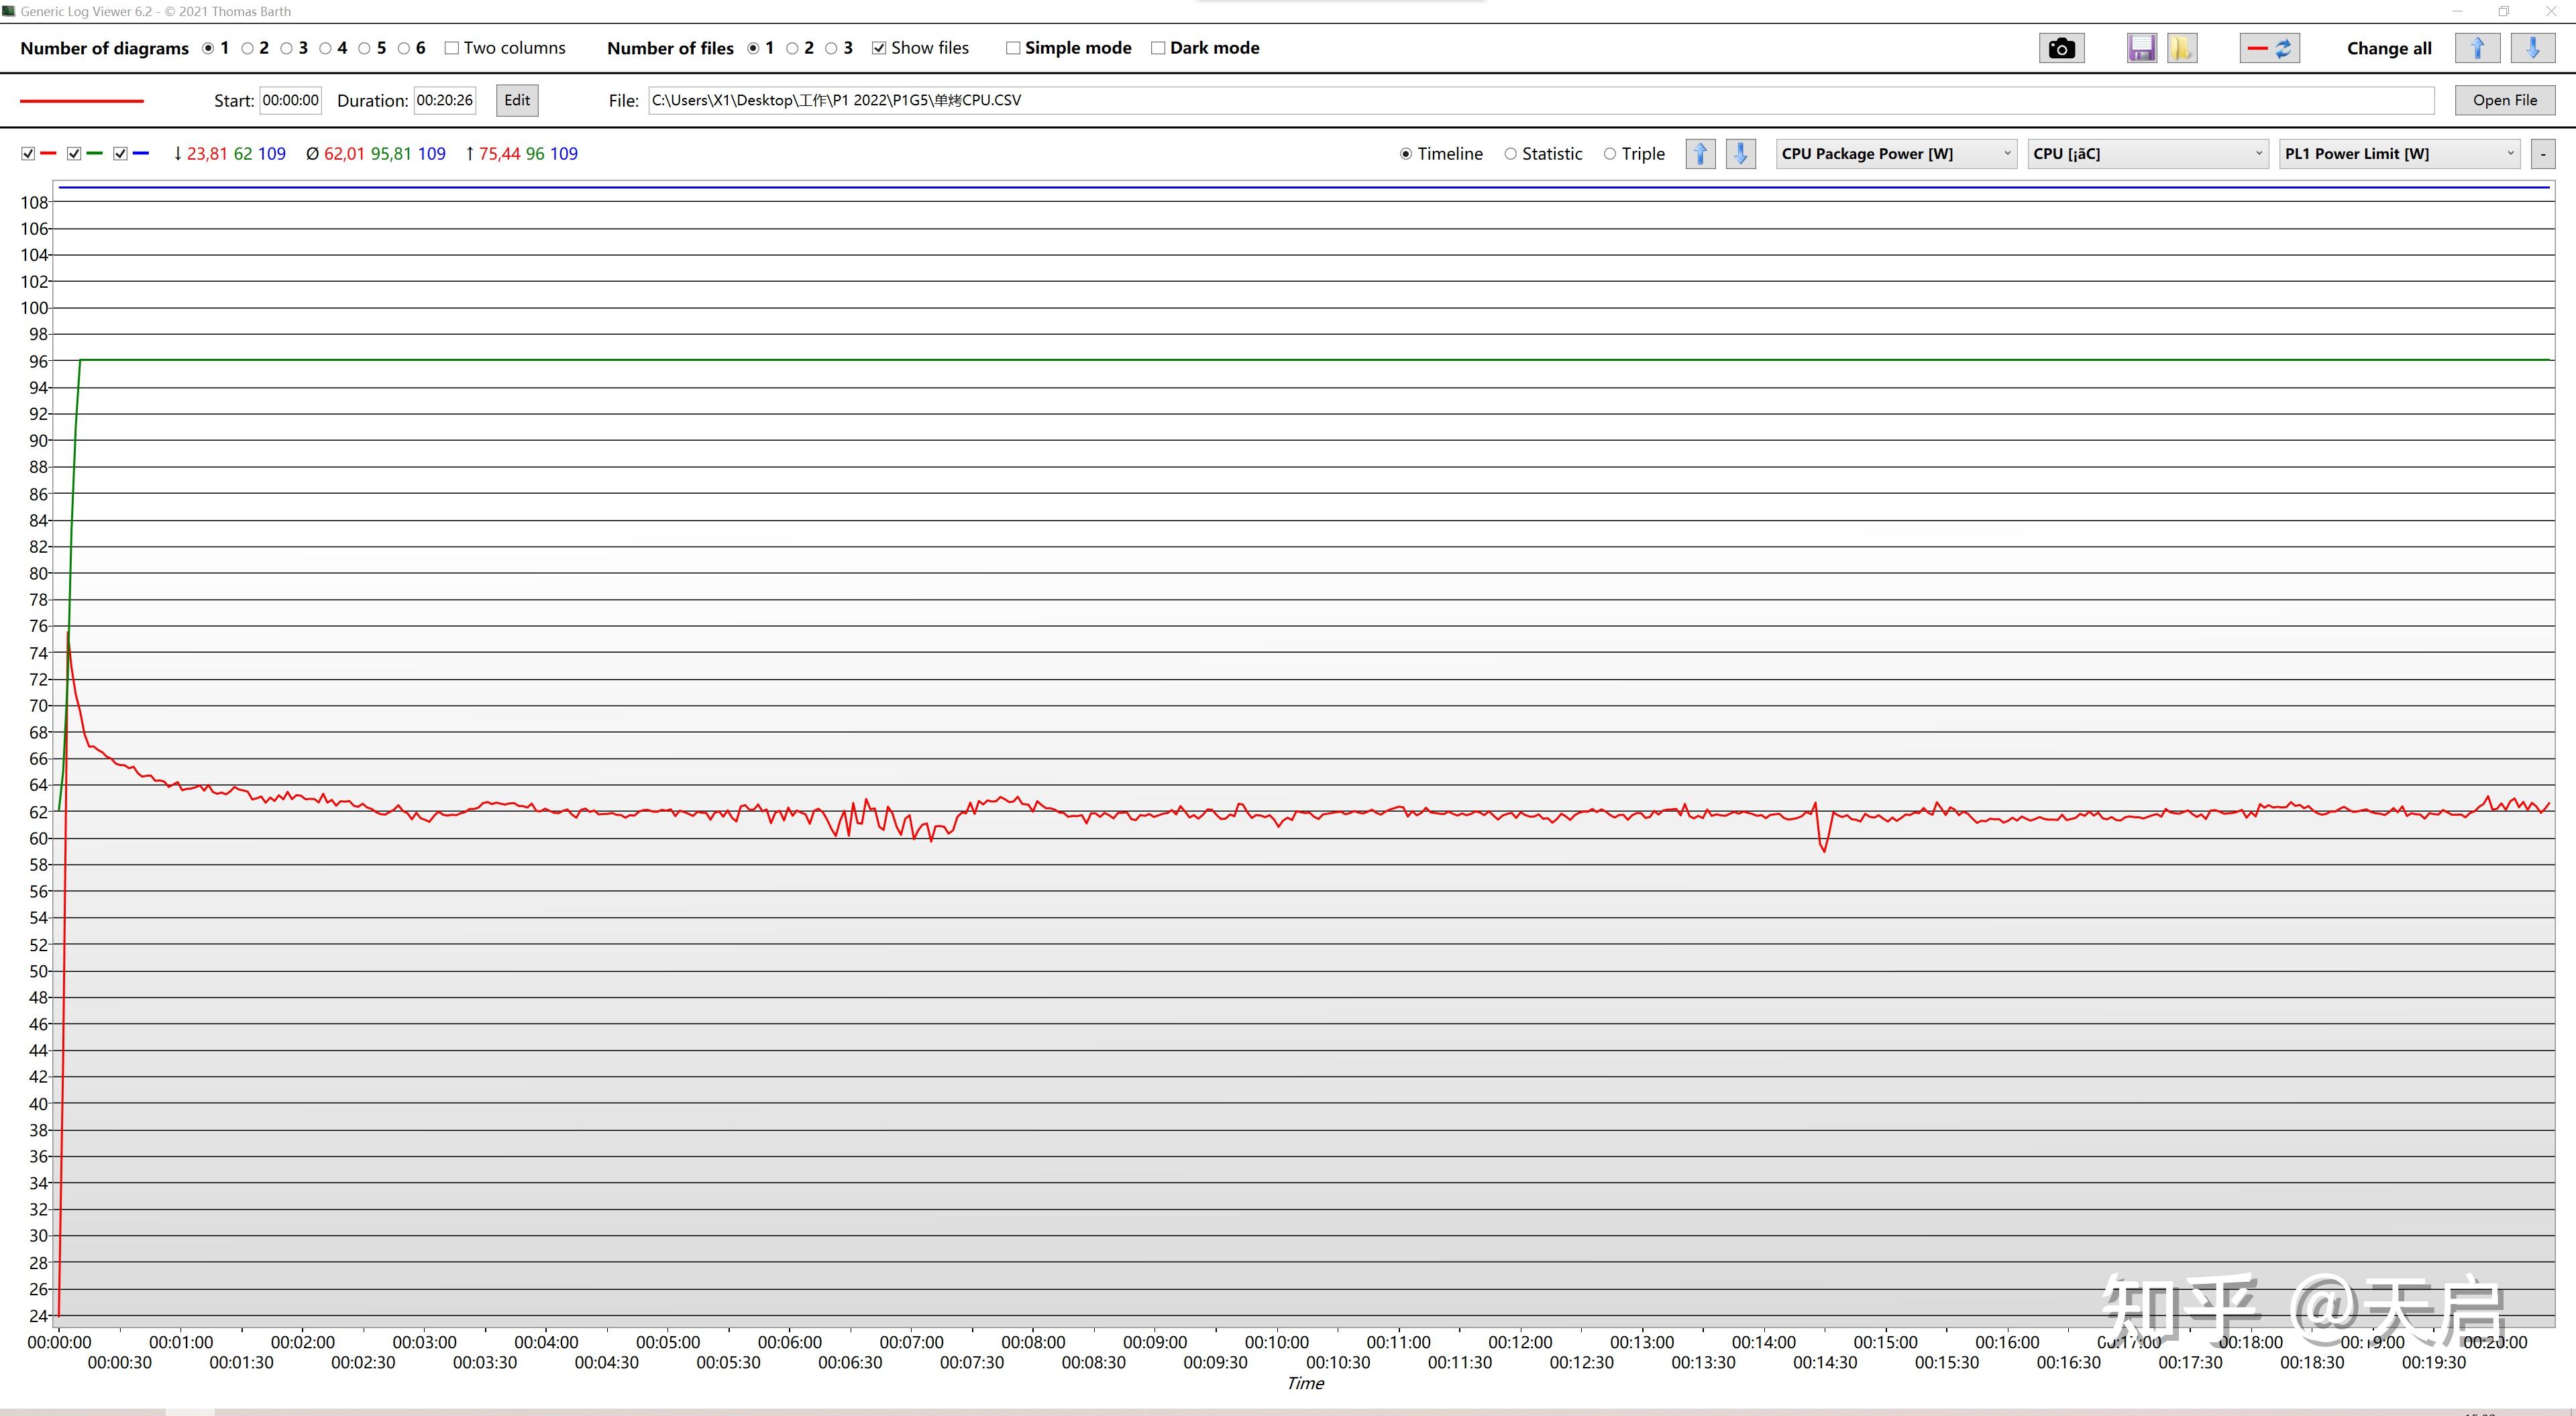The image size is (2576, 1416).
Task: Select the Timeline view radio button
Action: pyautogui.click(x=1406, y=154)
